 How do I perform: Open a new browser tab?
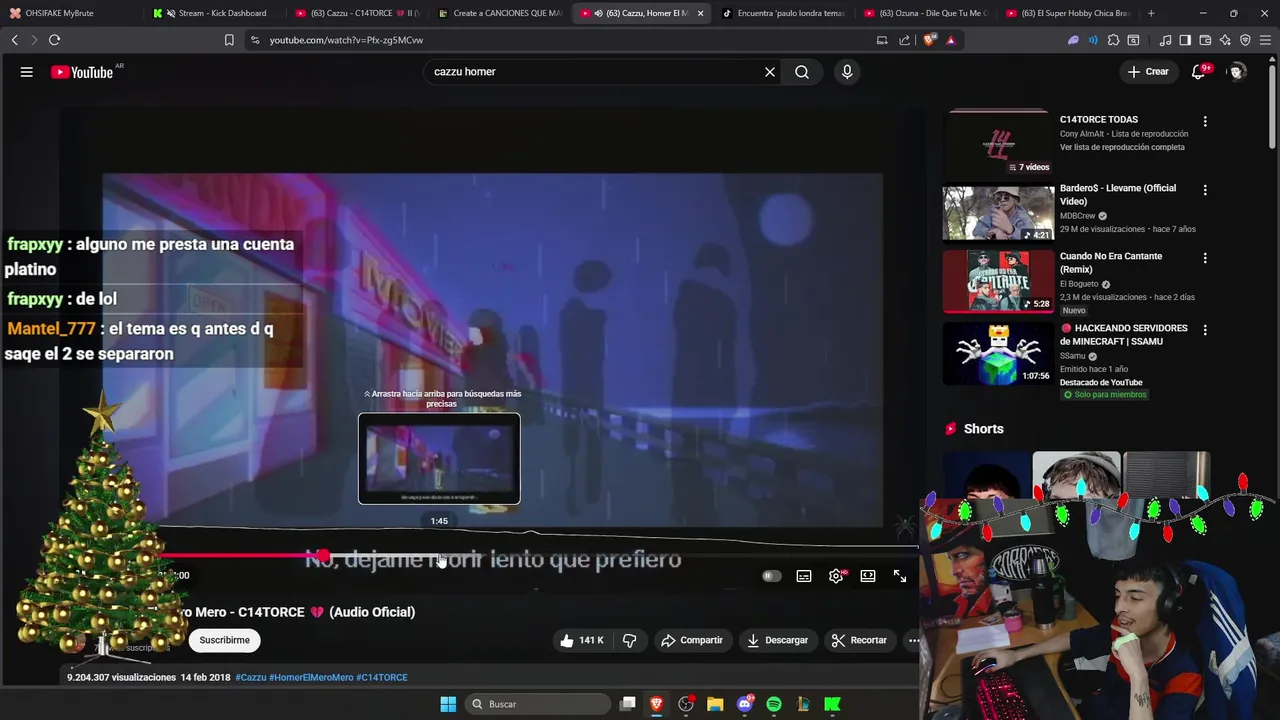(x=1151, y=13)
